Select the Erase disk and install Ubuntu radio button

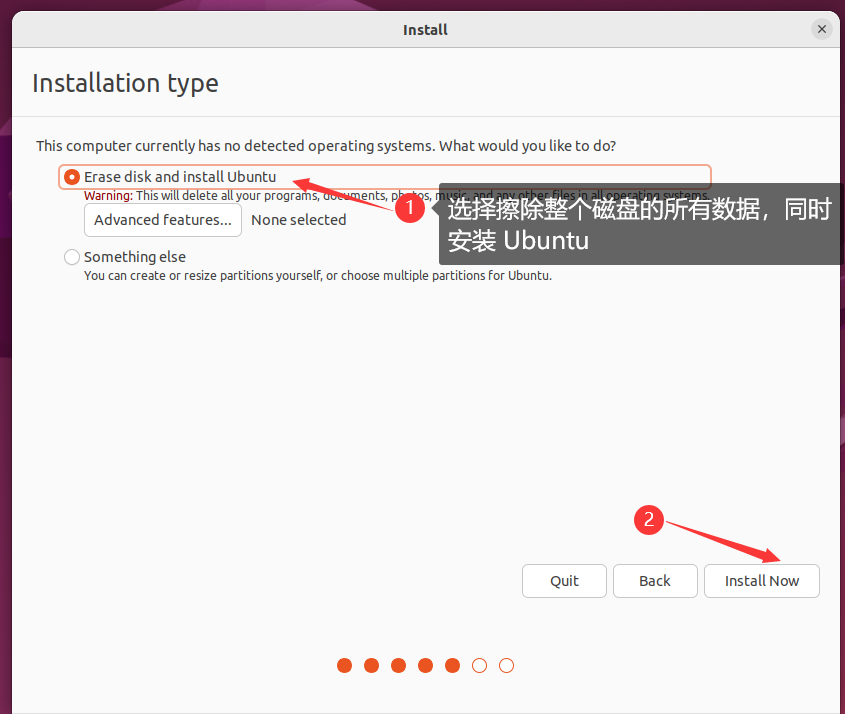coord(72,177)
